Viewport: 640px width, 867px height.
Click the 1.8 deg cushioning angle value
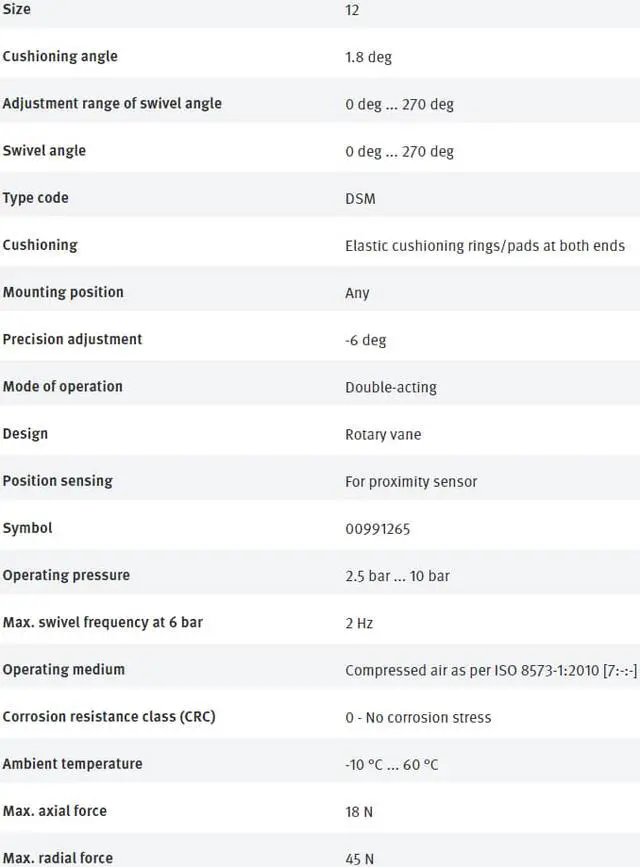coord(368,57)
